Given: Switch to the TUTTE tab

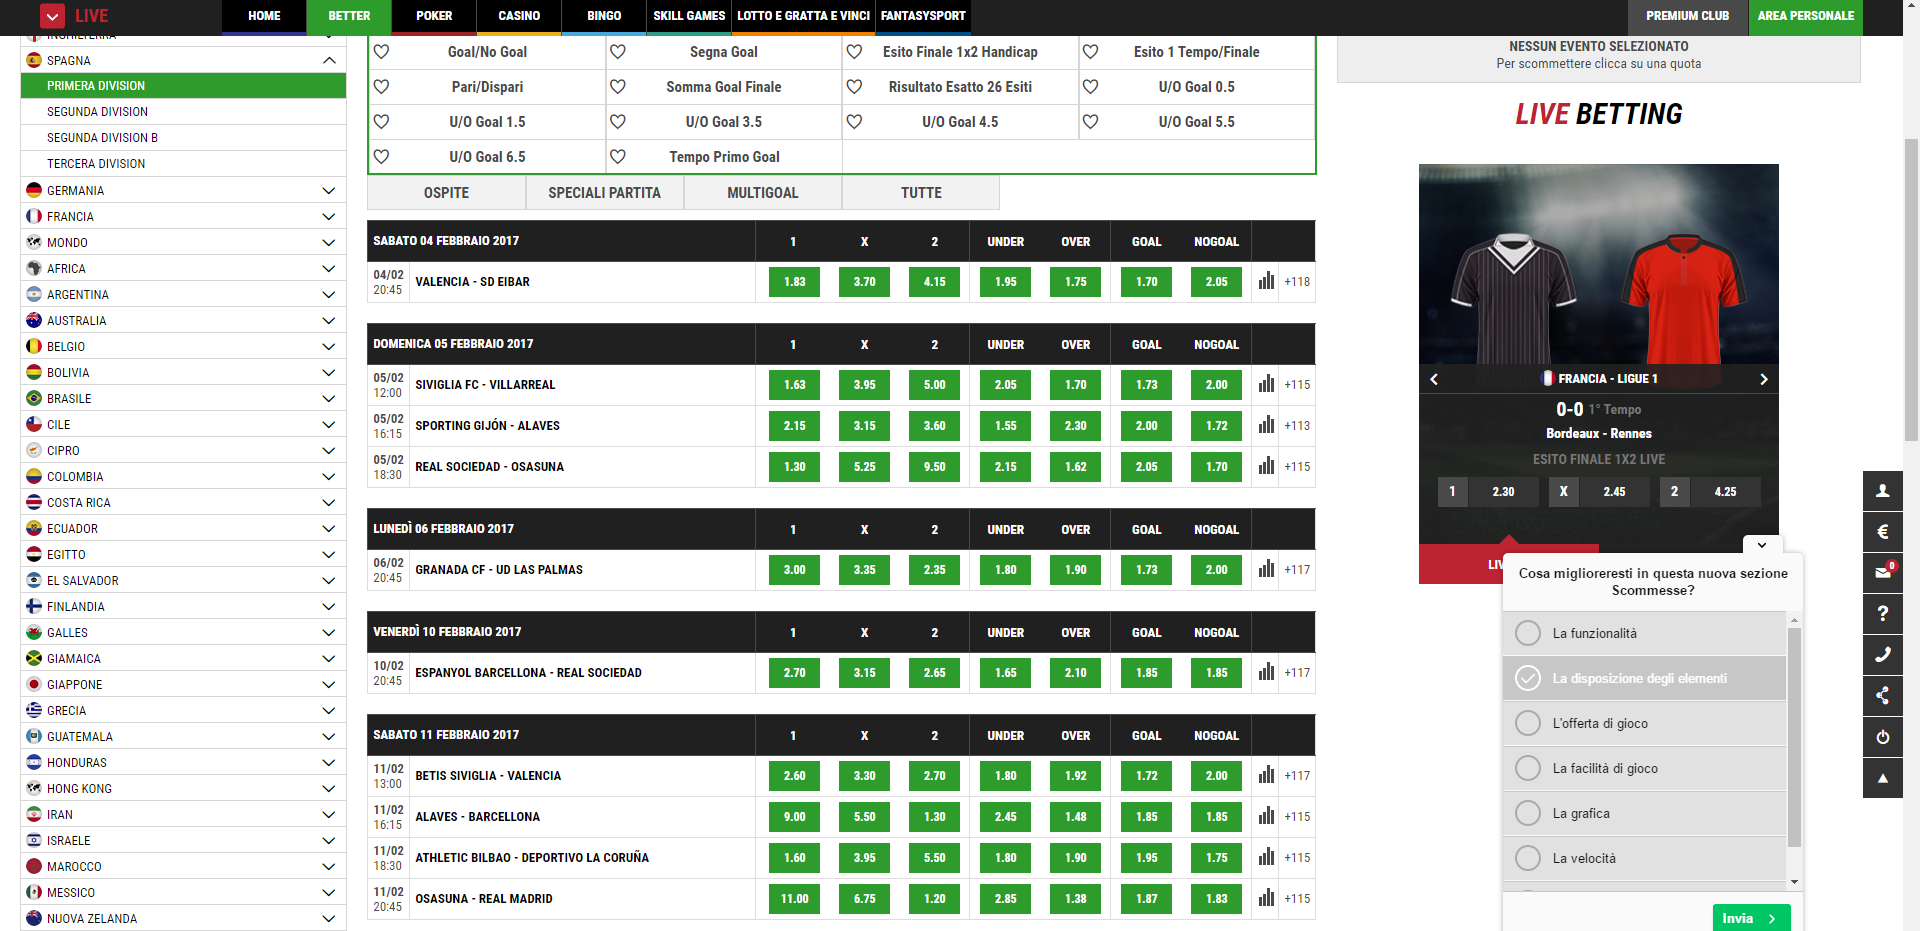Looking at the screenshot, I should click(921, 193).
